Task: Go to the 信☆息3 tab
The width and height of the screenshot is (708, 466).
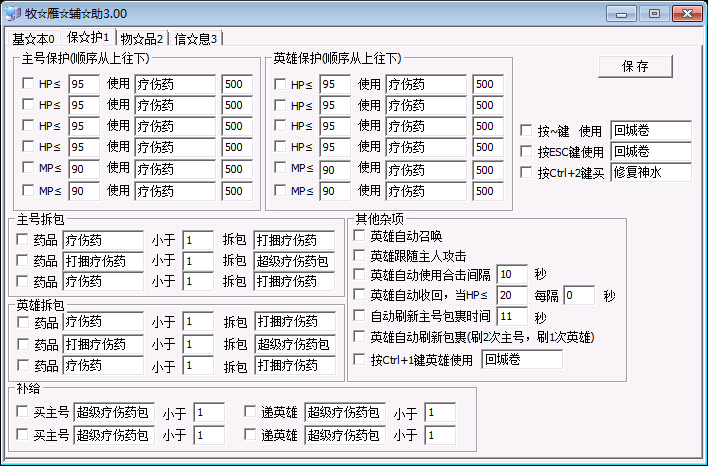Action: coord(196,39)
